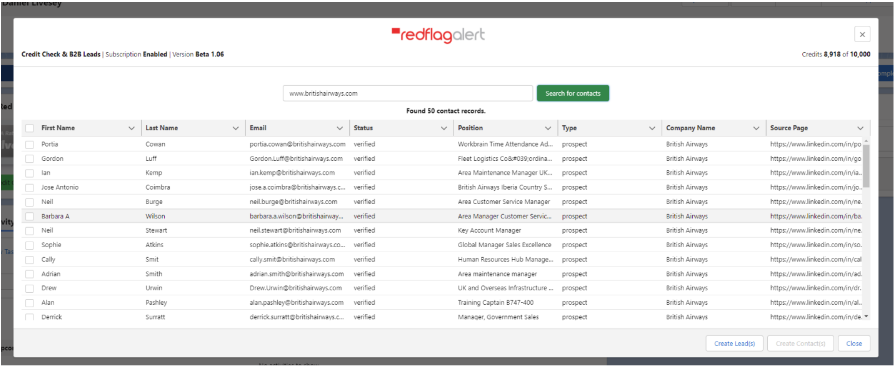Click the Create Contact(s) button
895x372 pixels.
coord(800,343)
